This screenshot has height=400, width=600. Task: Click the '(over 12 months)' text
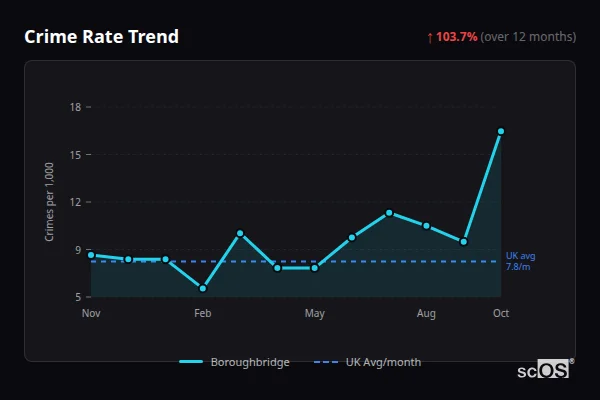click(528, 37)
